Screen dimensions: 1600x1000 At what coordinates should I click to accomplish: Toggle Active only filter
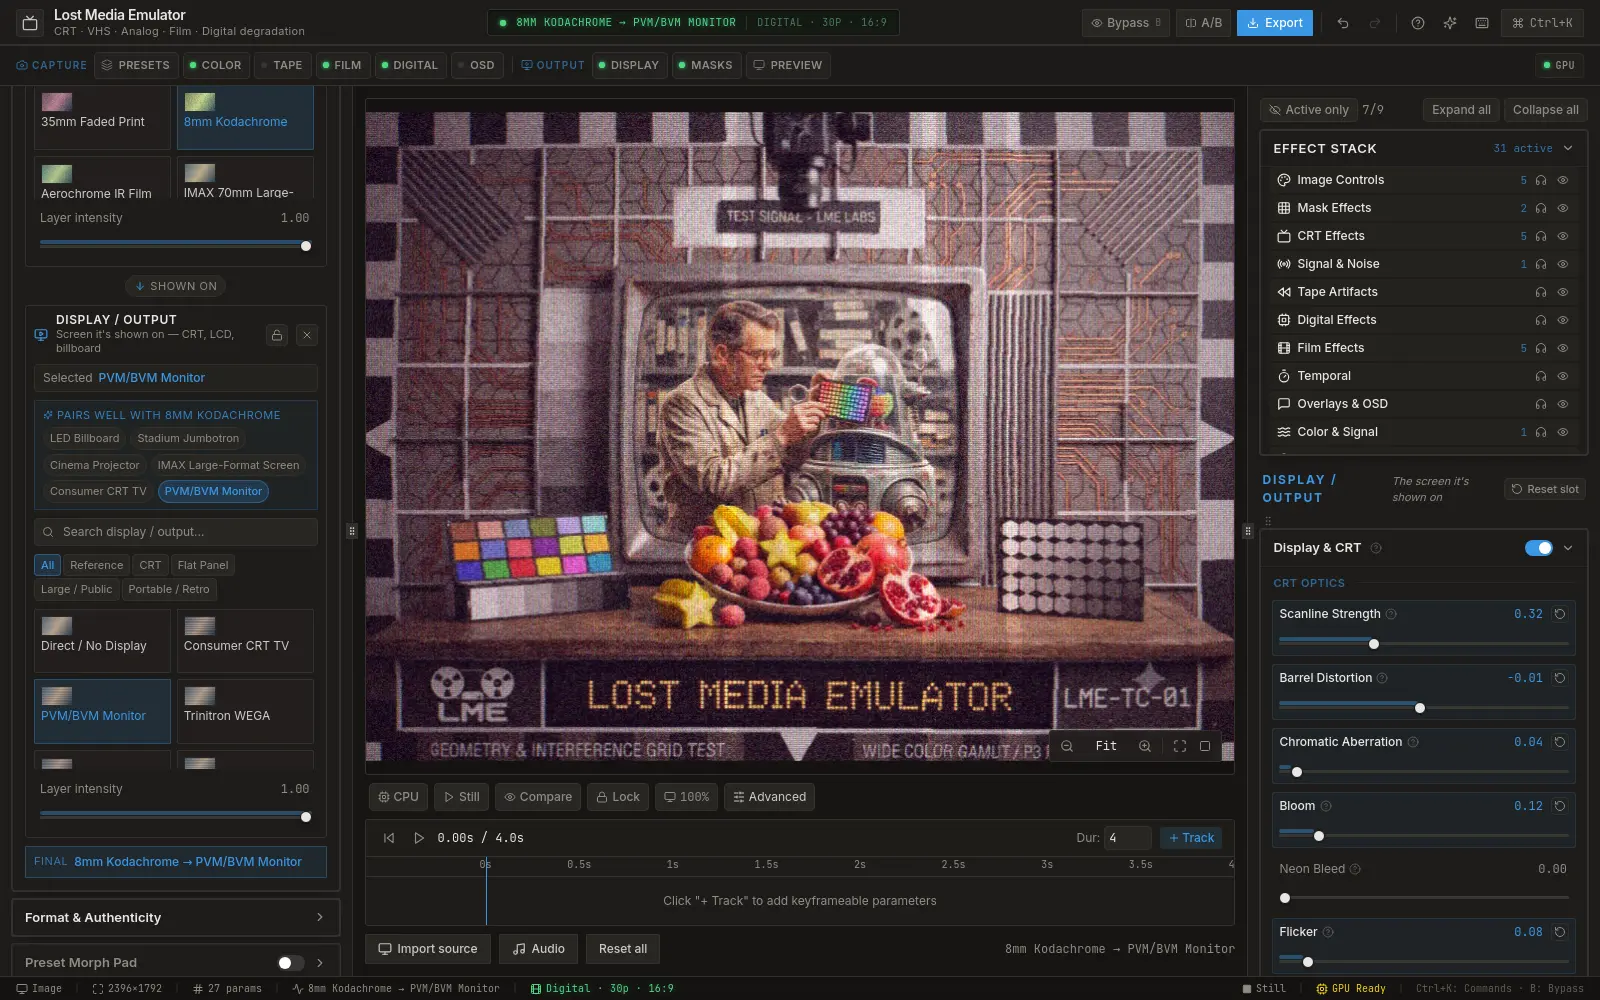1308,110
